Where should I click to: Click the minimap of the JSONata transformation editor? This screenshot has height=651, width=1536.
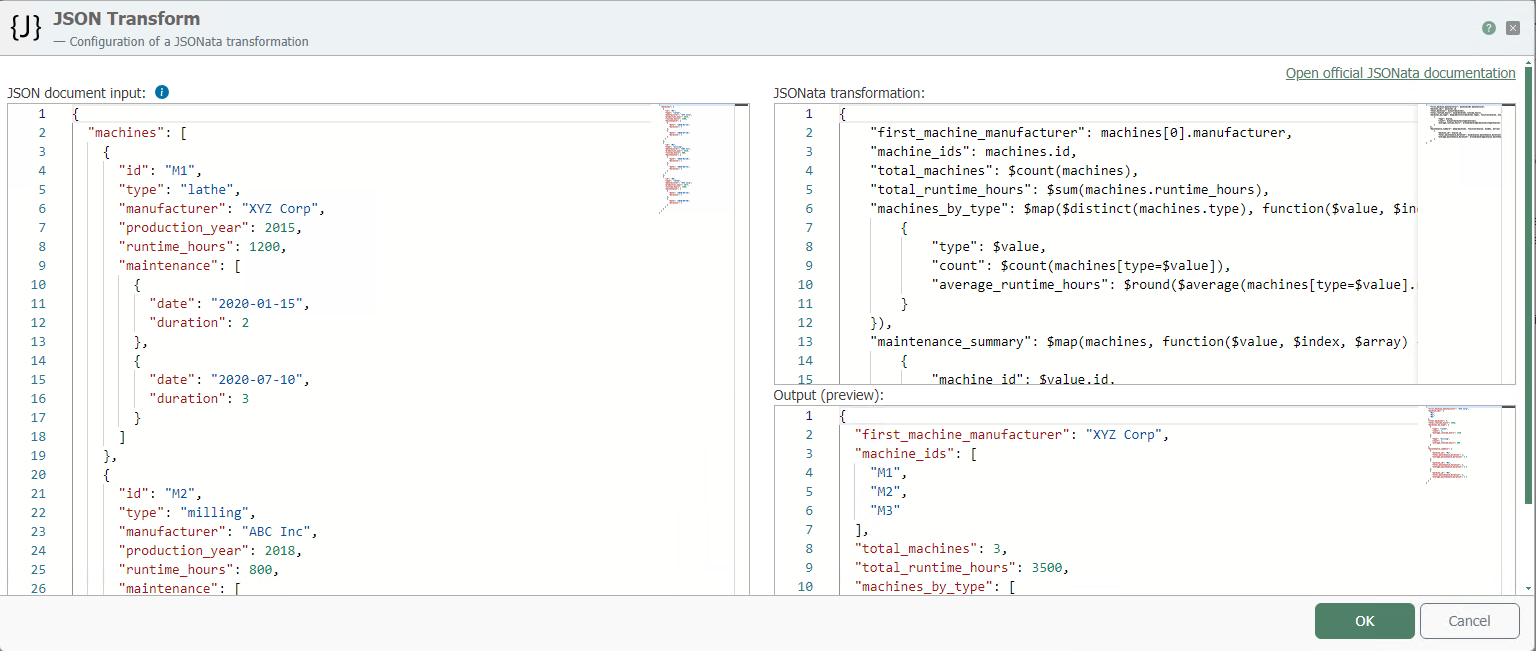point(1464,125)
